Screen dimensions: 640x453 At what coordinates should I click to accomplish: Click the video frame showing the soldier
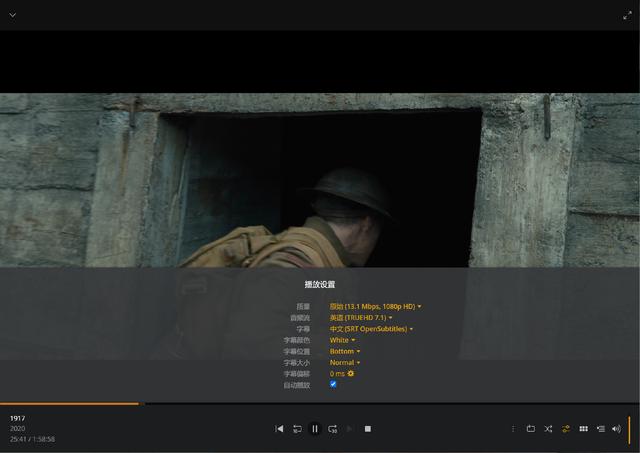coord(320,180)
